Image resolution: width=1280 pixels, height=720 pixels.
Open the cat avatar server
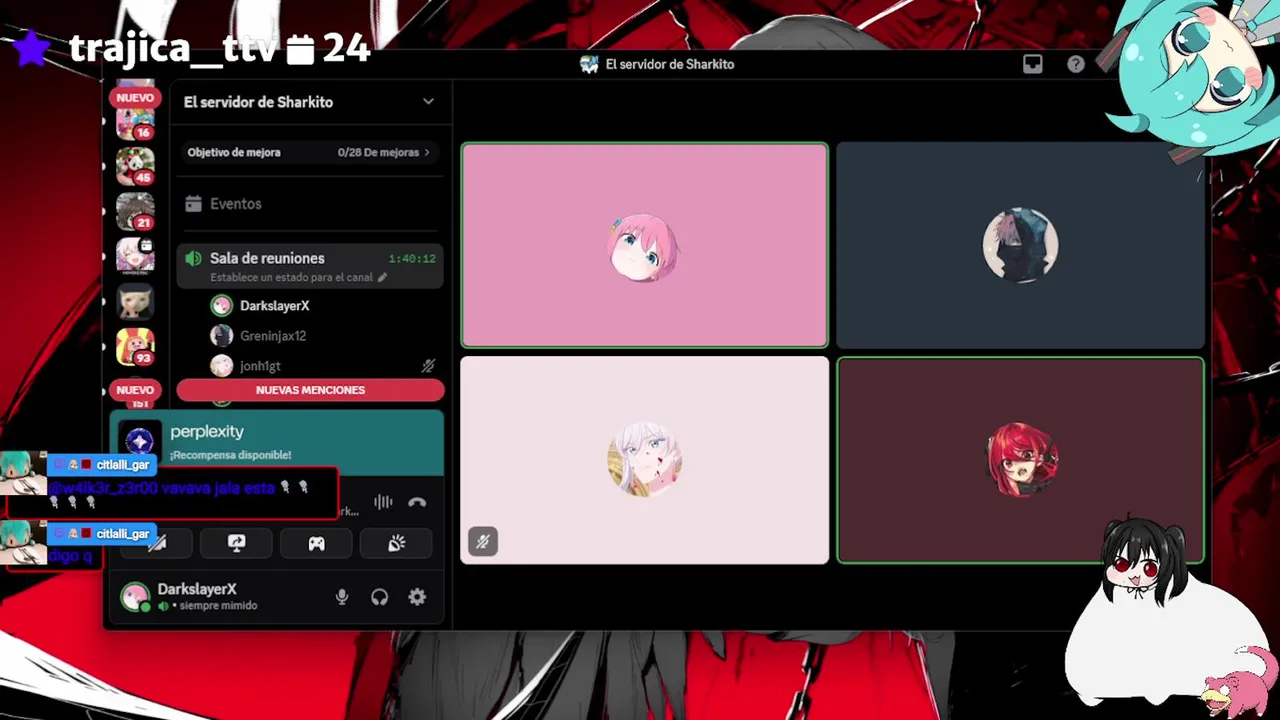(x=135, y=300)
